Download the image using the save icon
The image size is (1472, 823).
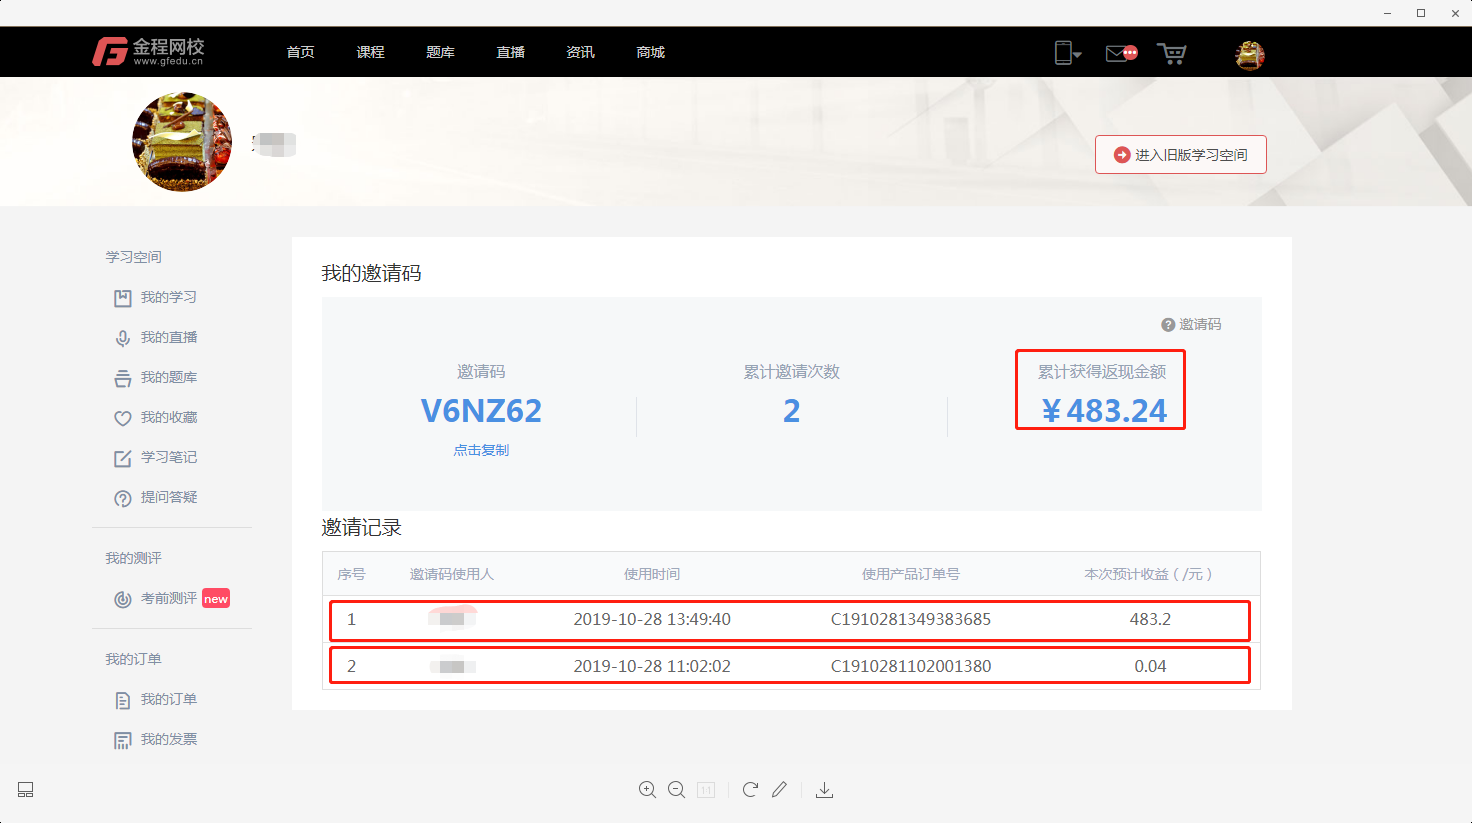824,790
